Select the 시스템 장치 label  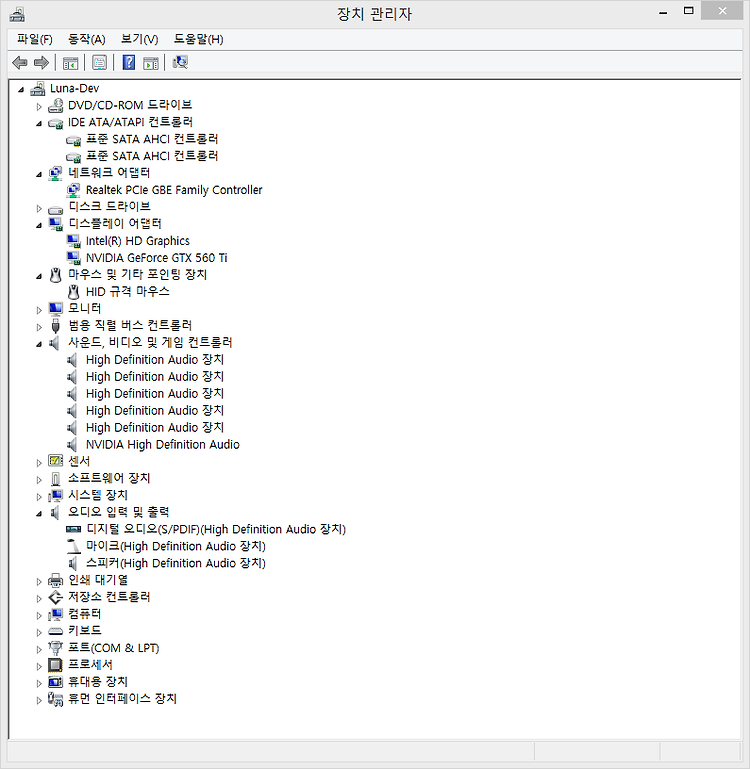coord(98,495)
